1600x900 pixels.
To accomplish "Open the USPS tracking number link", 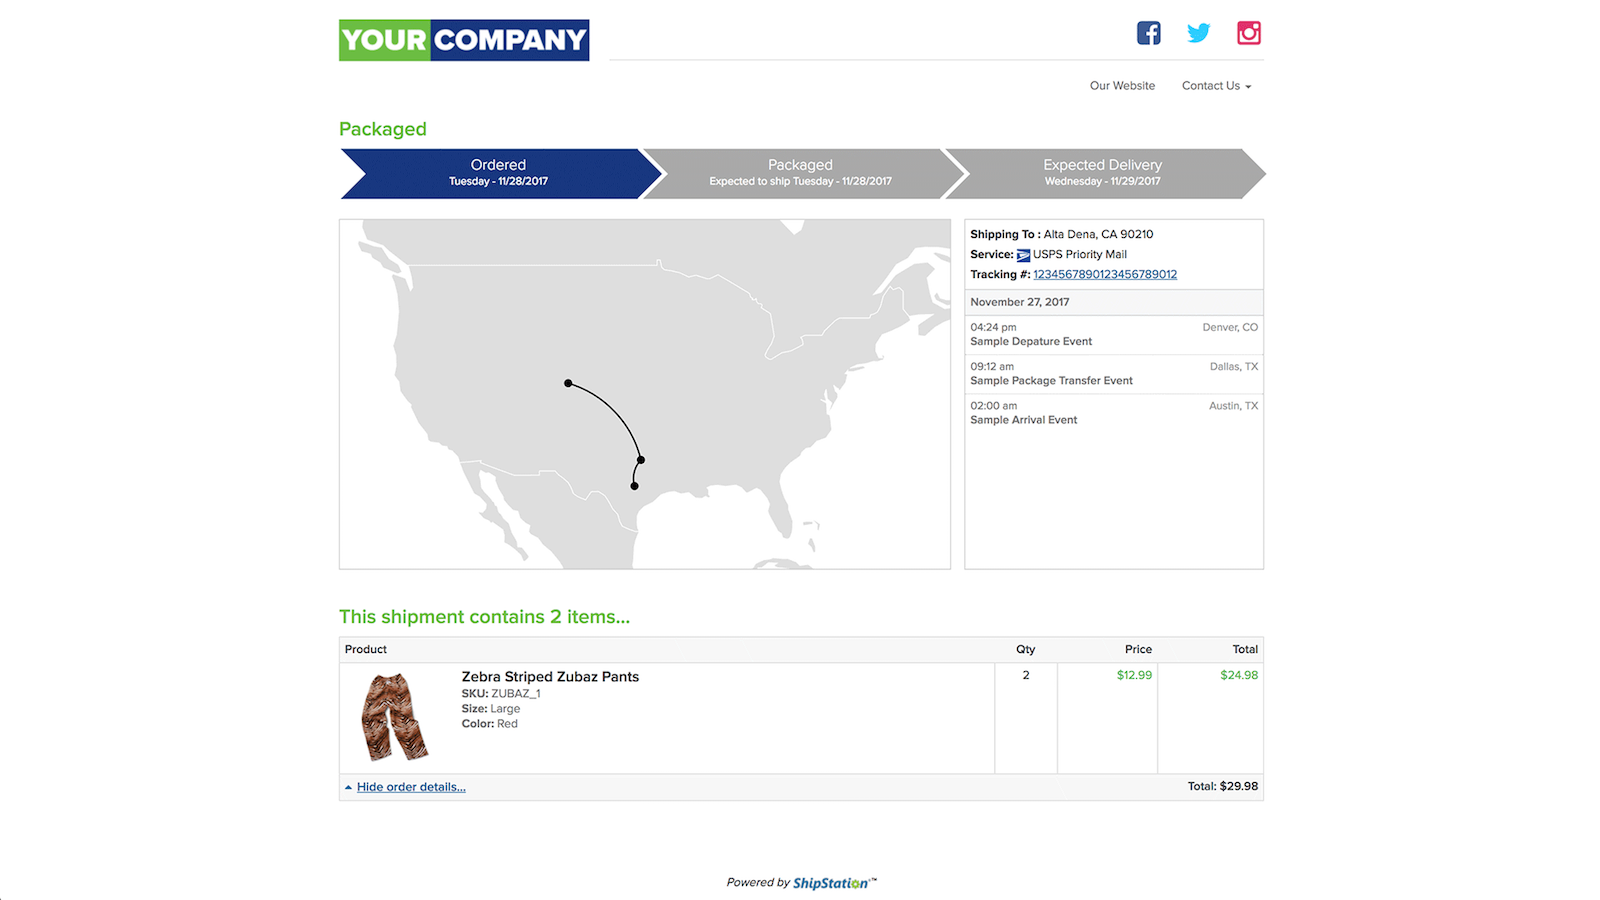I will pos(1104,274).
